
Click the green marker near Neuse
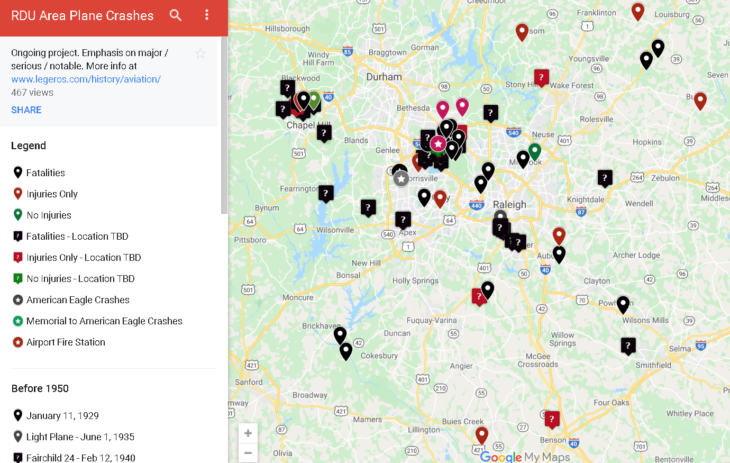tap(534, 151)
